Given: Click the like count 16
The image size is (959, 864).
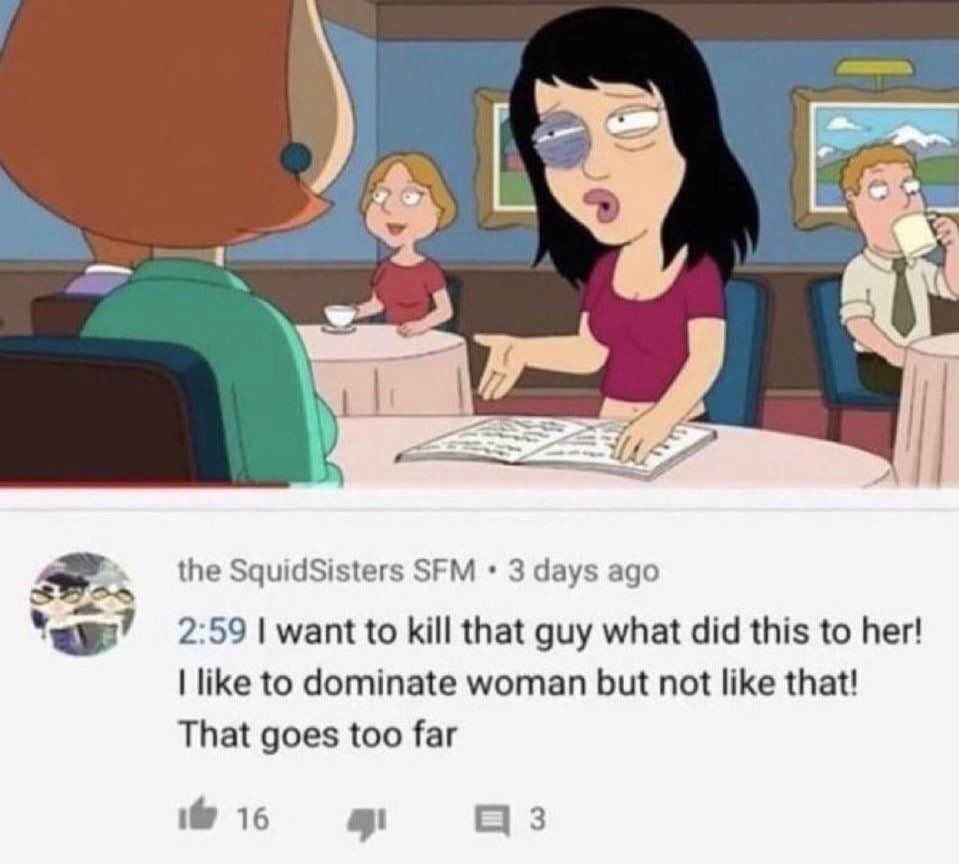Looking at the screenshot, I should (x=253, y=820).
